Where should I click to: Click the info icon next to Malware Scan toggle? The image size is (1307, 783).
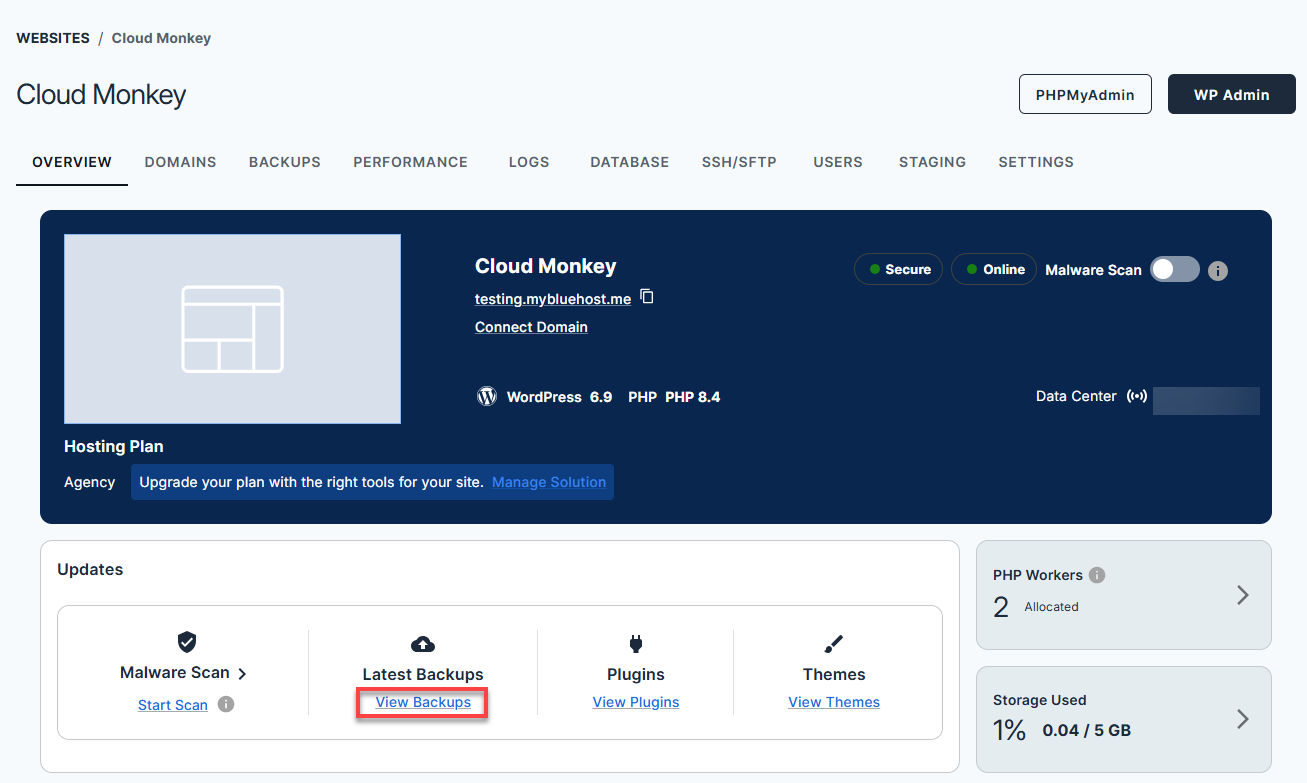pos(1217,269)
